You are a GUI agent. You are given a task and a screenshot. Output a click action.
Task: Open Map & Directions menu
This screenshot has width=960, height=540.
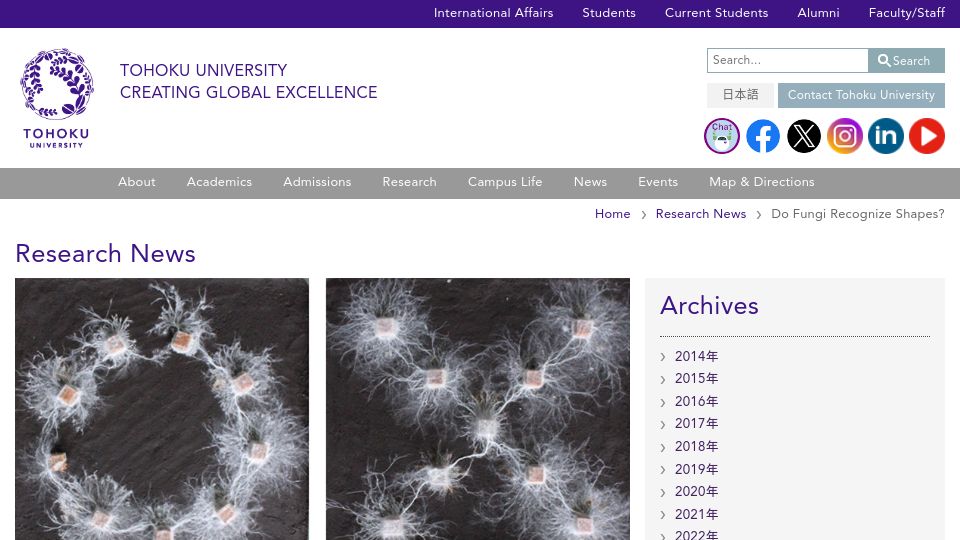pos(762,182)
